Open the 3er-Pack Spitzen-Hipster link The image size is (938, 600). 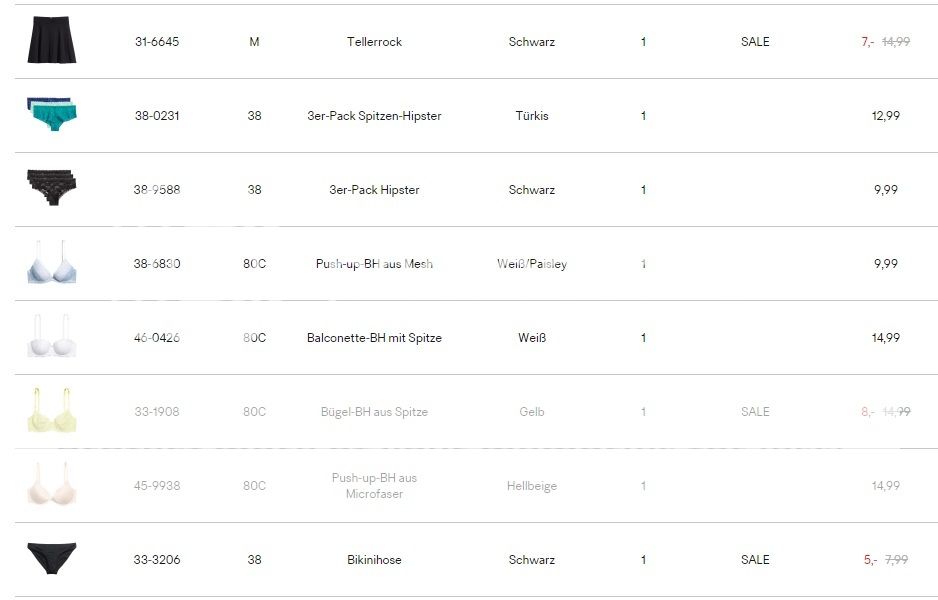coord(374,116)
